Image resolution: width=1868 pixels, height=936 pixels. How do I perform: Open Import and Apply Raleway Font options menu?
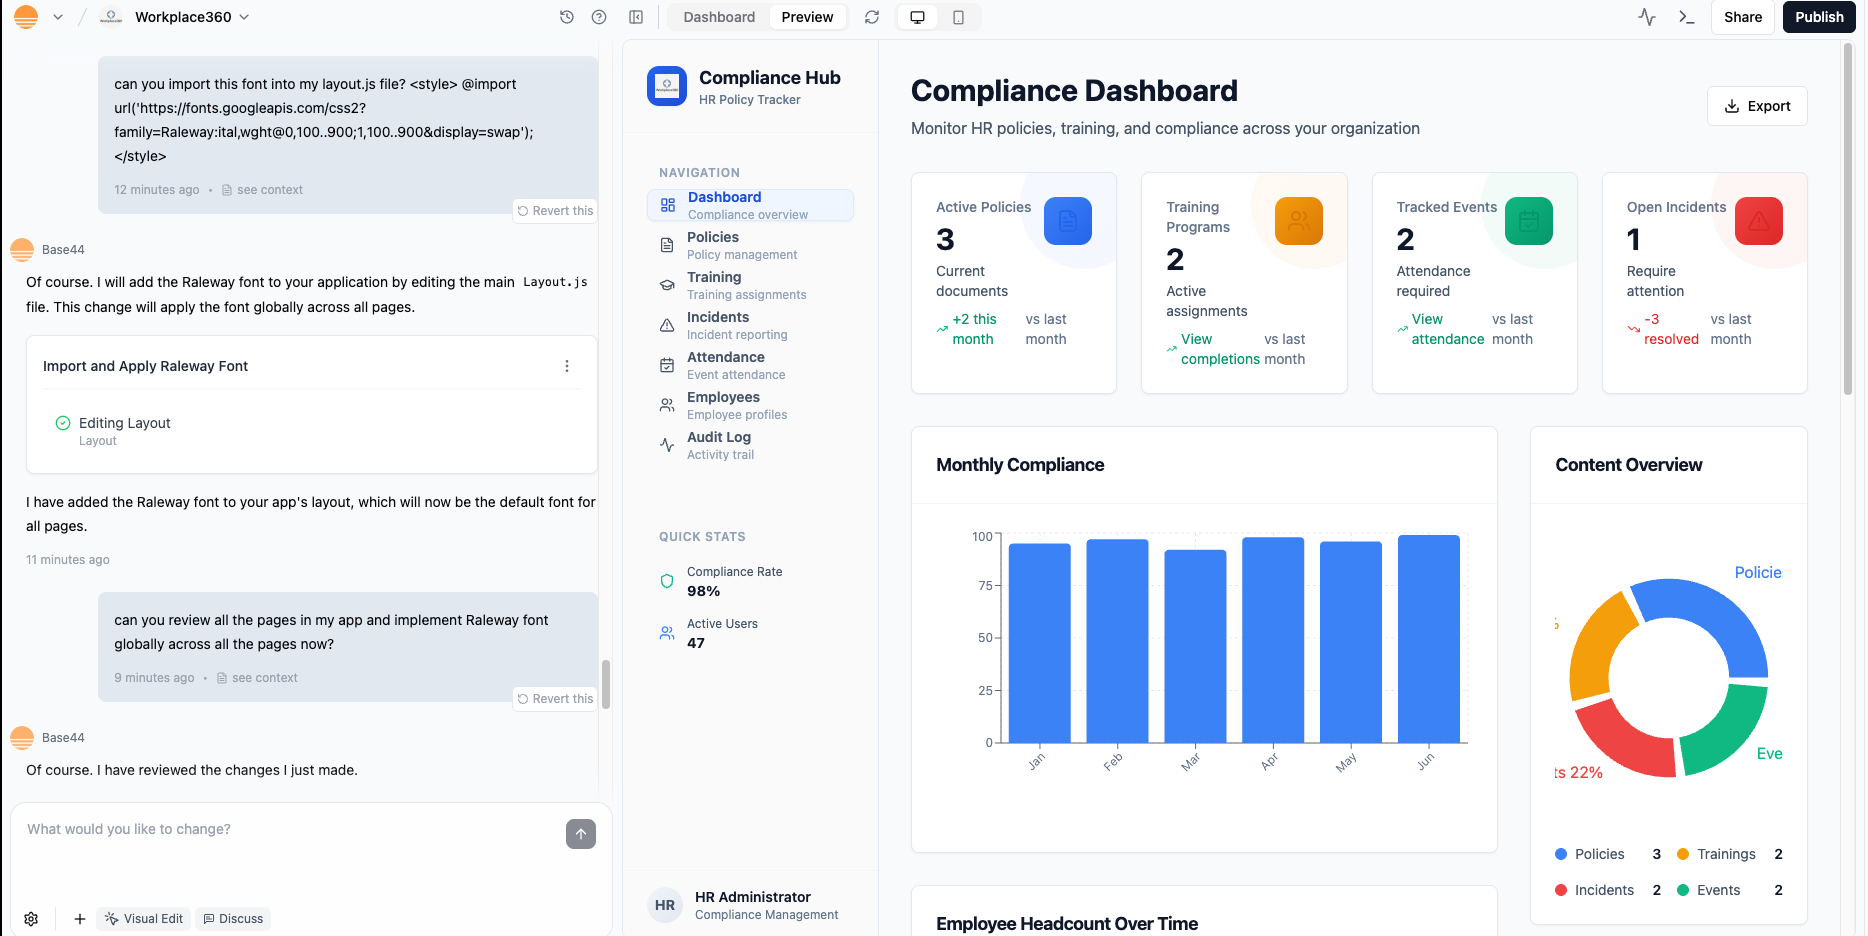567,366
